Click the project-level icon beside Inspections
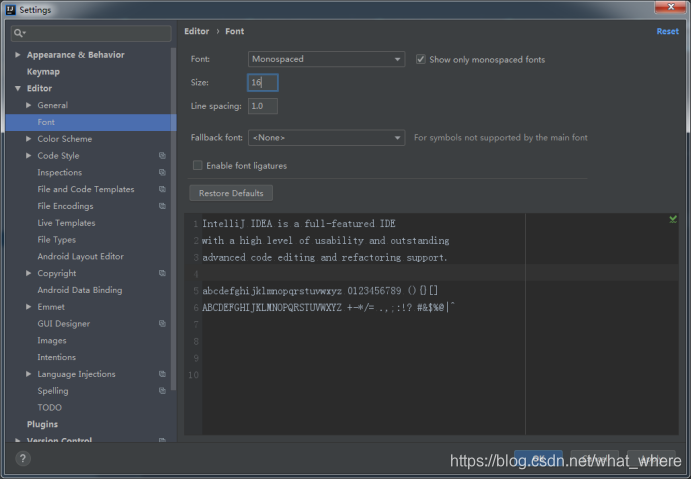Image resolution: width=692 pixels, height=480 pixels. click(162, 172)
